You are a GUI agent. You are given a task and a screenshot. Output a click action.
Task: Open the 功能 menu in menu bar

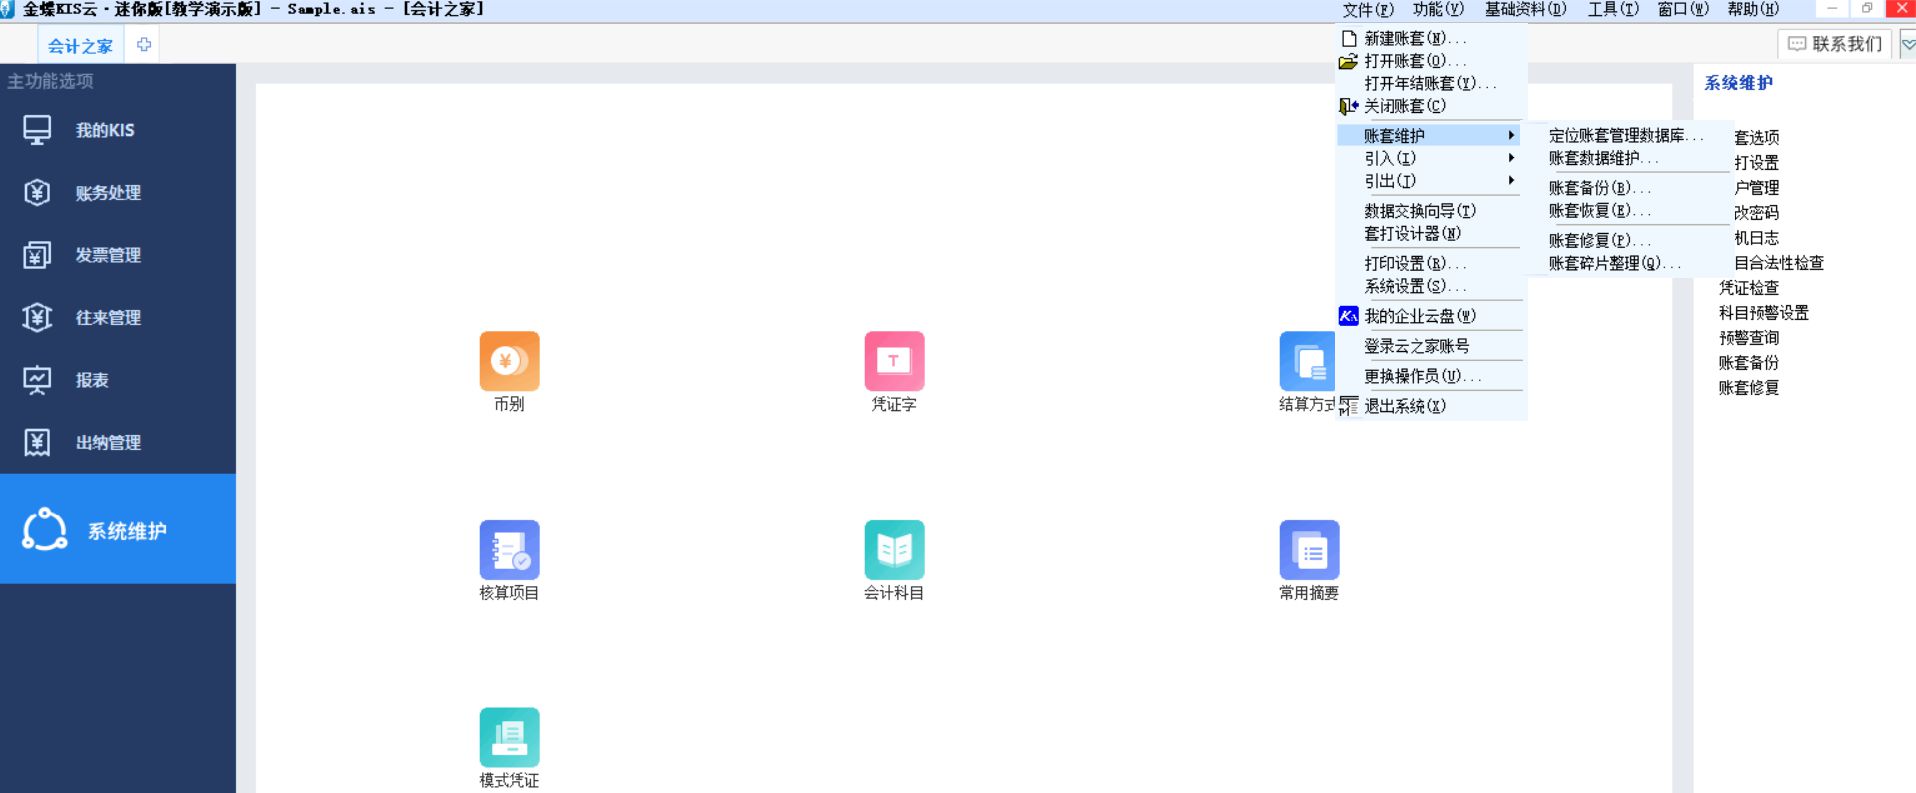pos(1438,10)
